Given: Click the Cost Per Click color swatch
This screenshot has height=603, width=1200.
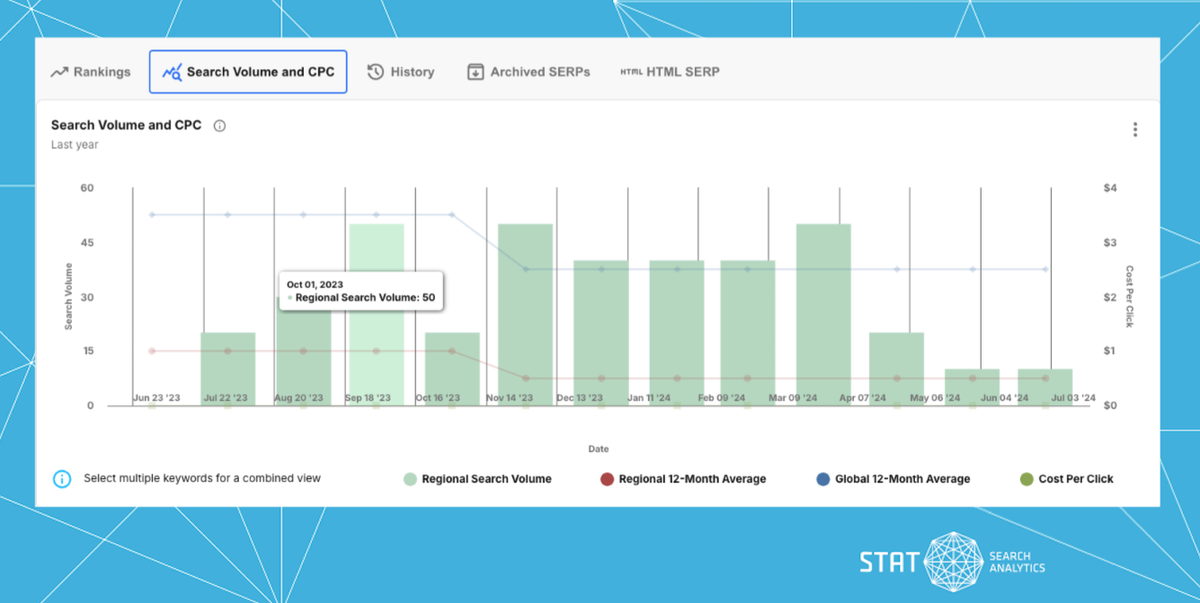Looking at the screenshot, I should (1025, 478).
